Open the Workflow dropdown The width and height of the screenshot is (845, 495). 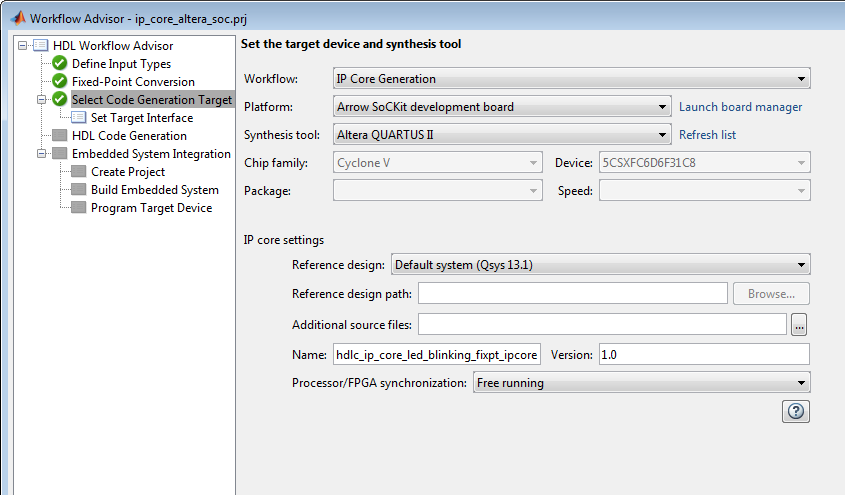click(571, 79)
